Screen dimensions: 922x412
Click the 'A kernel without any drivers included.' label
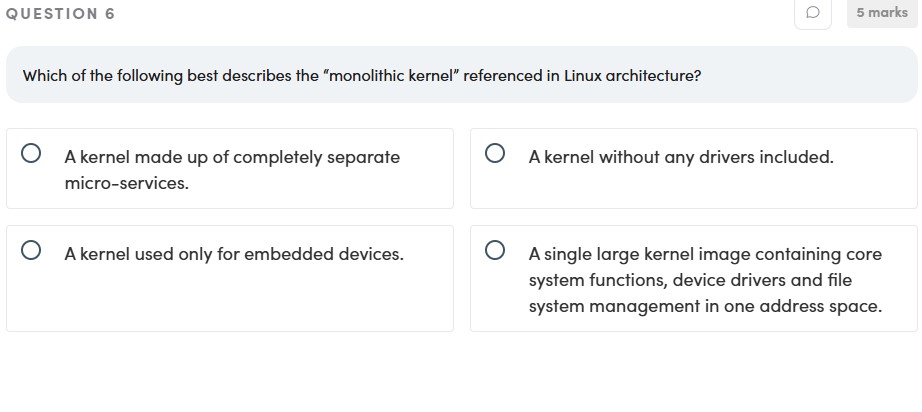[x=681, y=157]
